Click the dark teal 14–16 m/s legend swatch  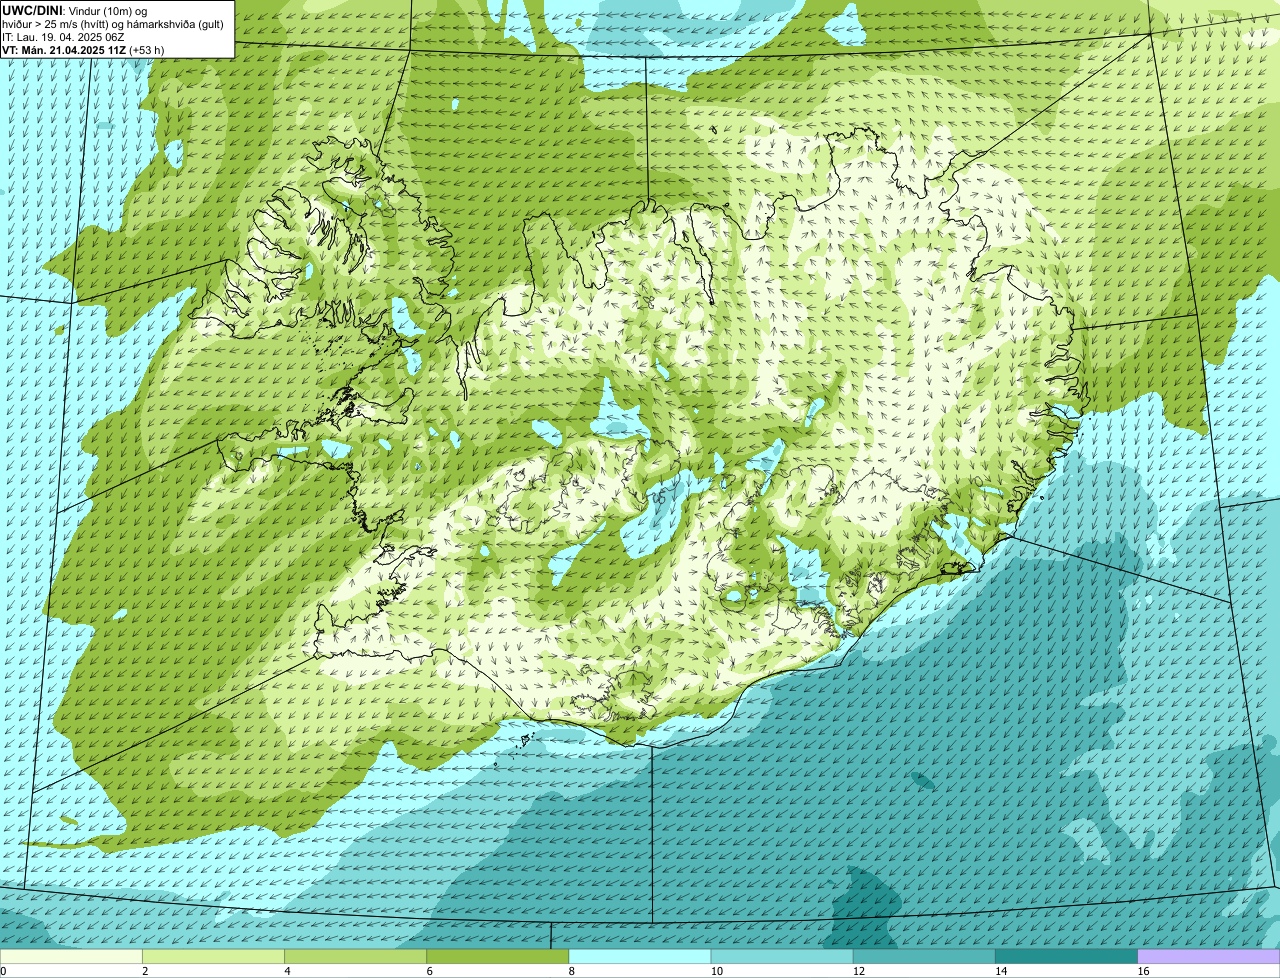[x=1066, y=956]
